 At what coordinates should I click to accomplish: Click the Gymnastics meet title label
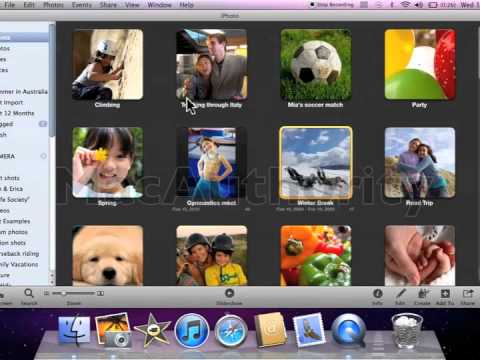coord(211,203)
